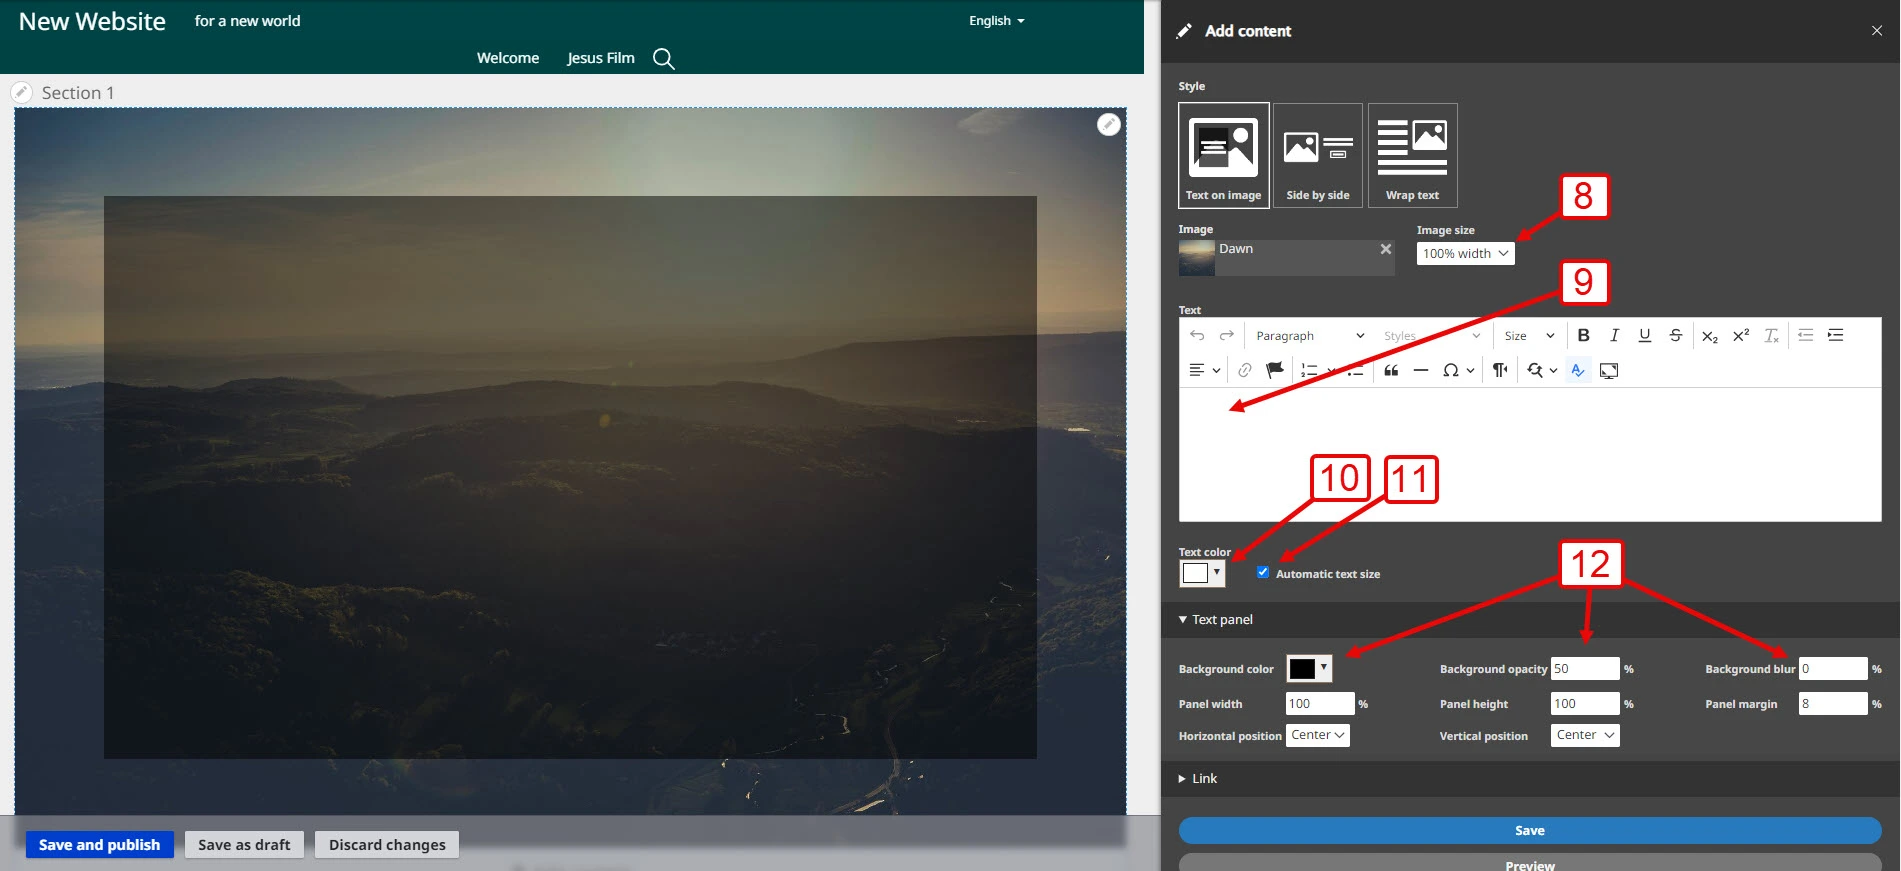The height and width of the screenshot is (871, 1901).
Task: Click the Discard changes button
Action: coord(387,845)
